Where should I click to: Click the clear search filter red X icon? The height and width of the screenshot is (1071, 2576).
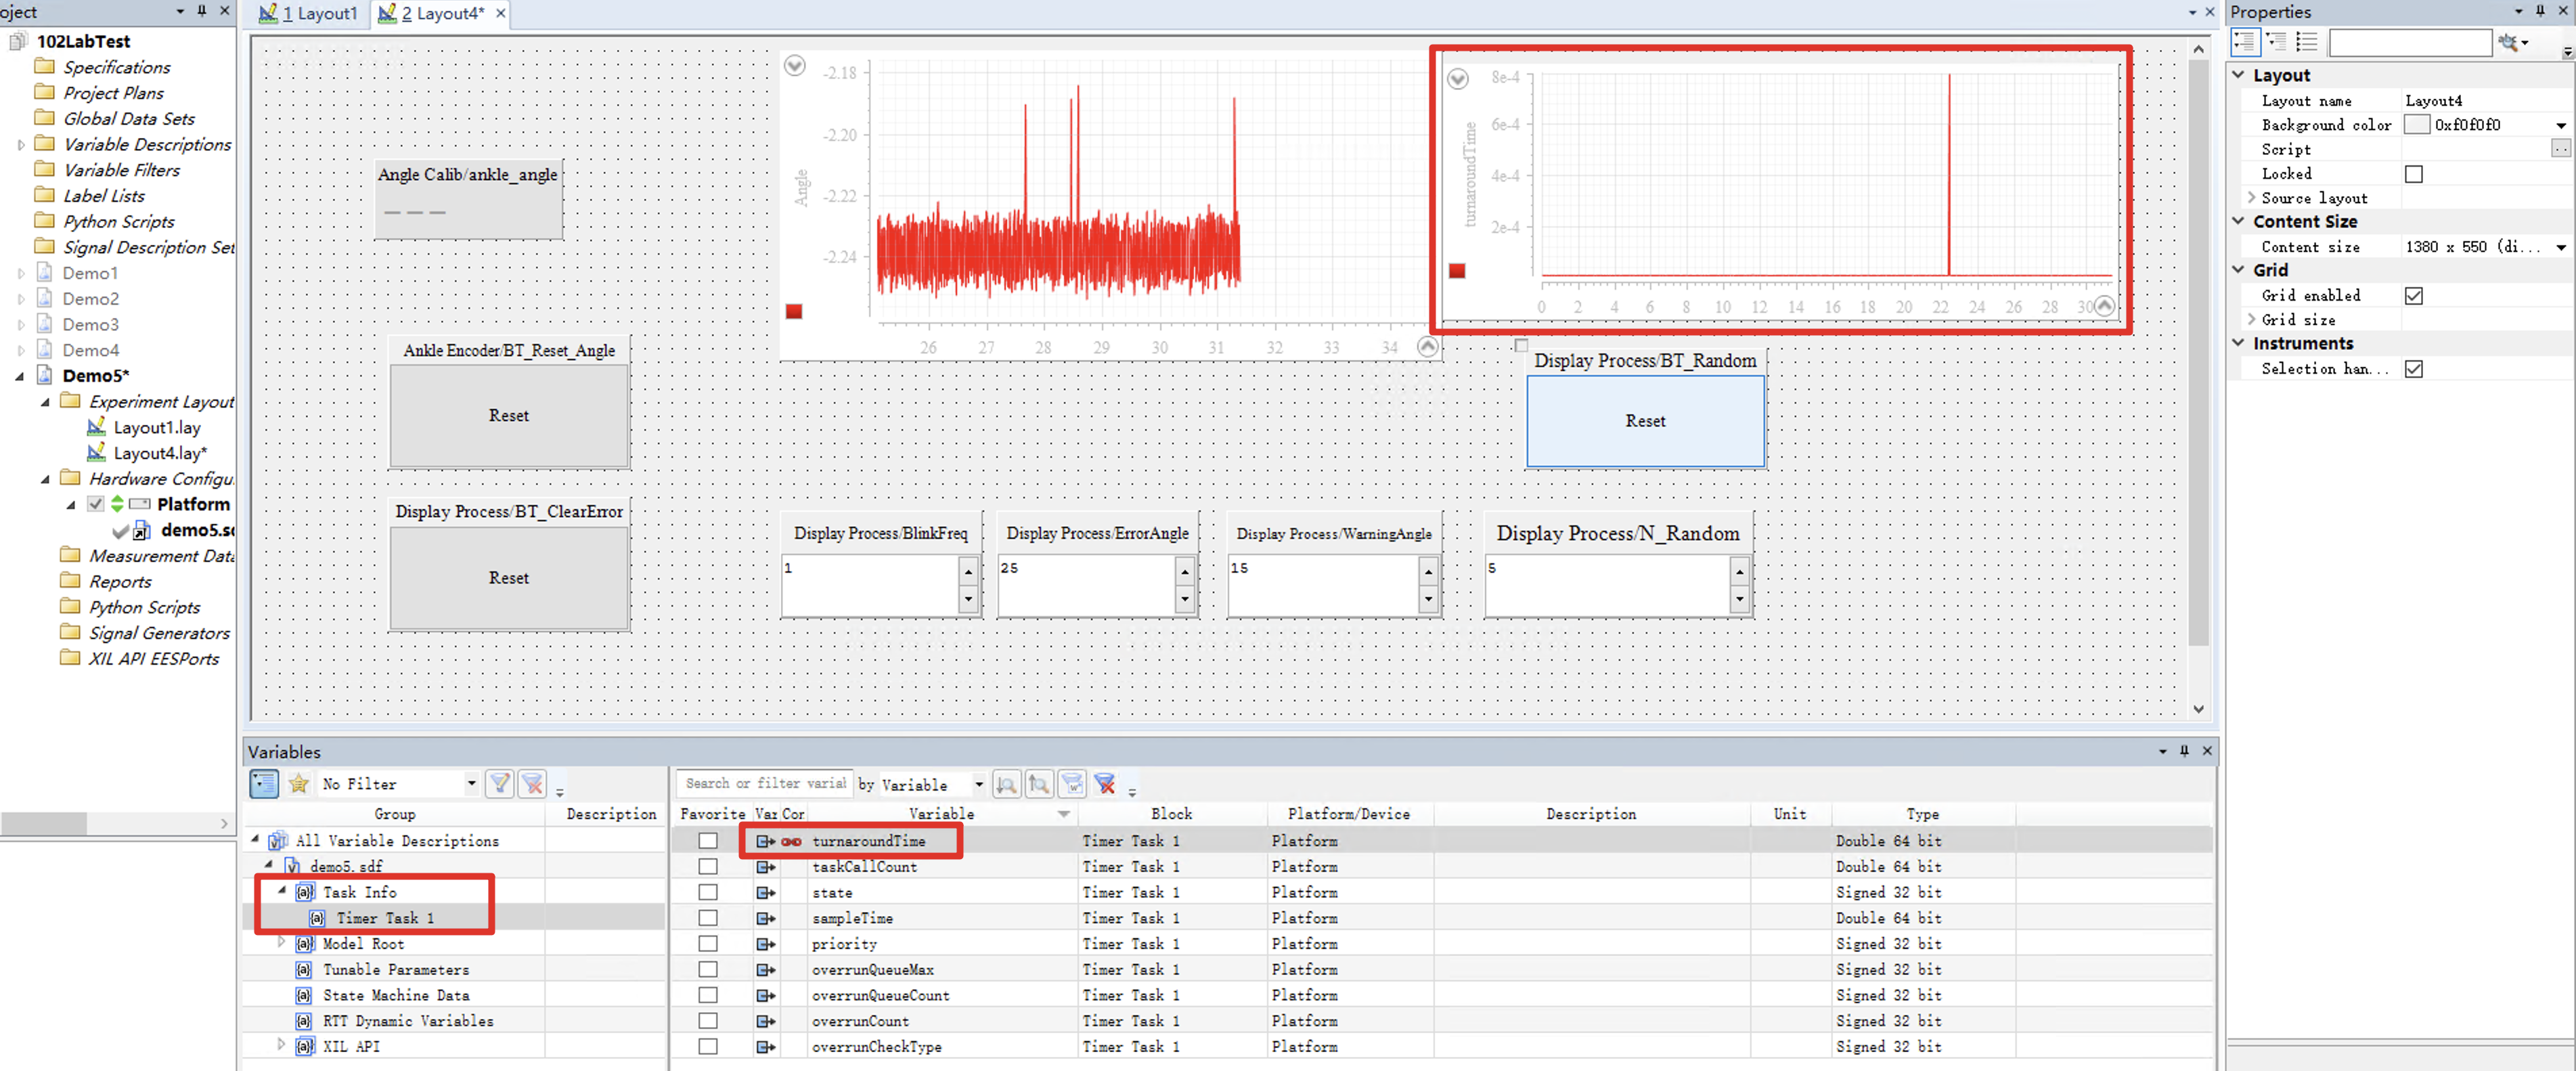[1104, 784]
